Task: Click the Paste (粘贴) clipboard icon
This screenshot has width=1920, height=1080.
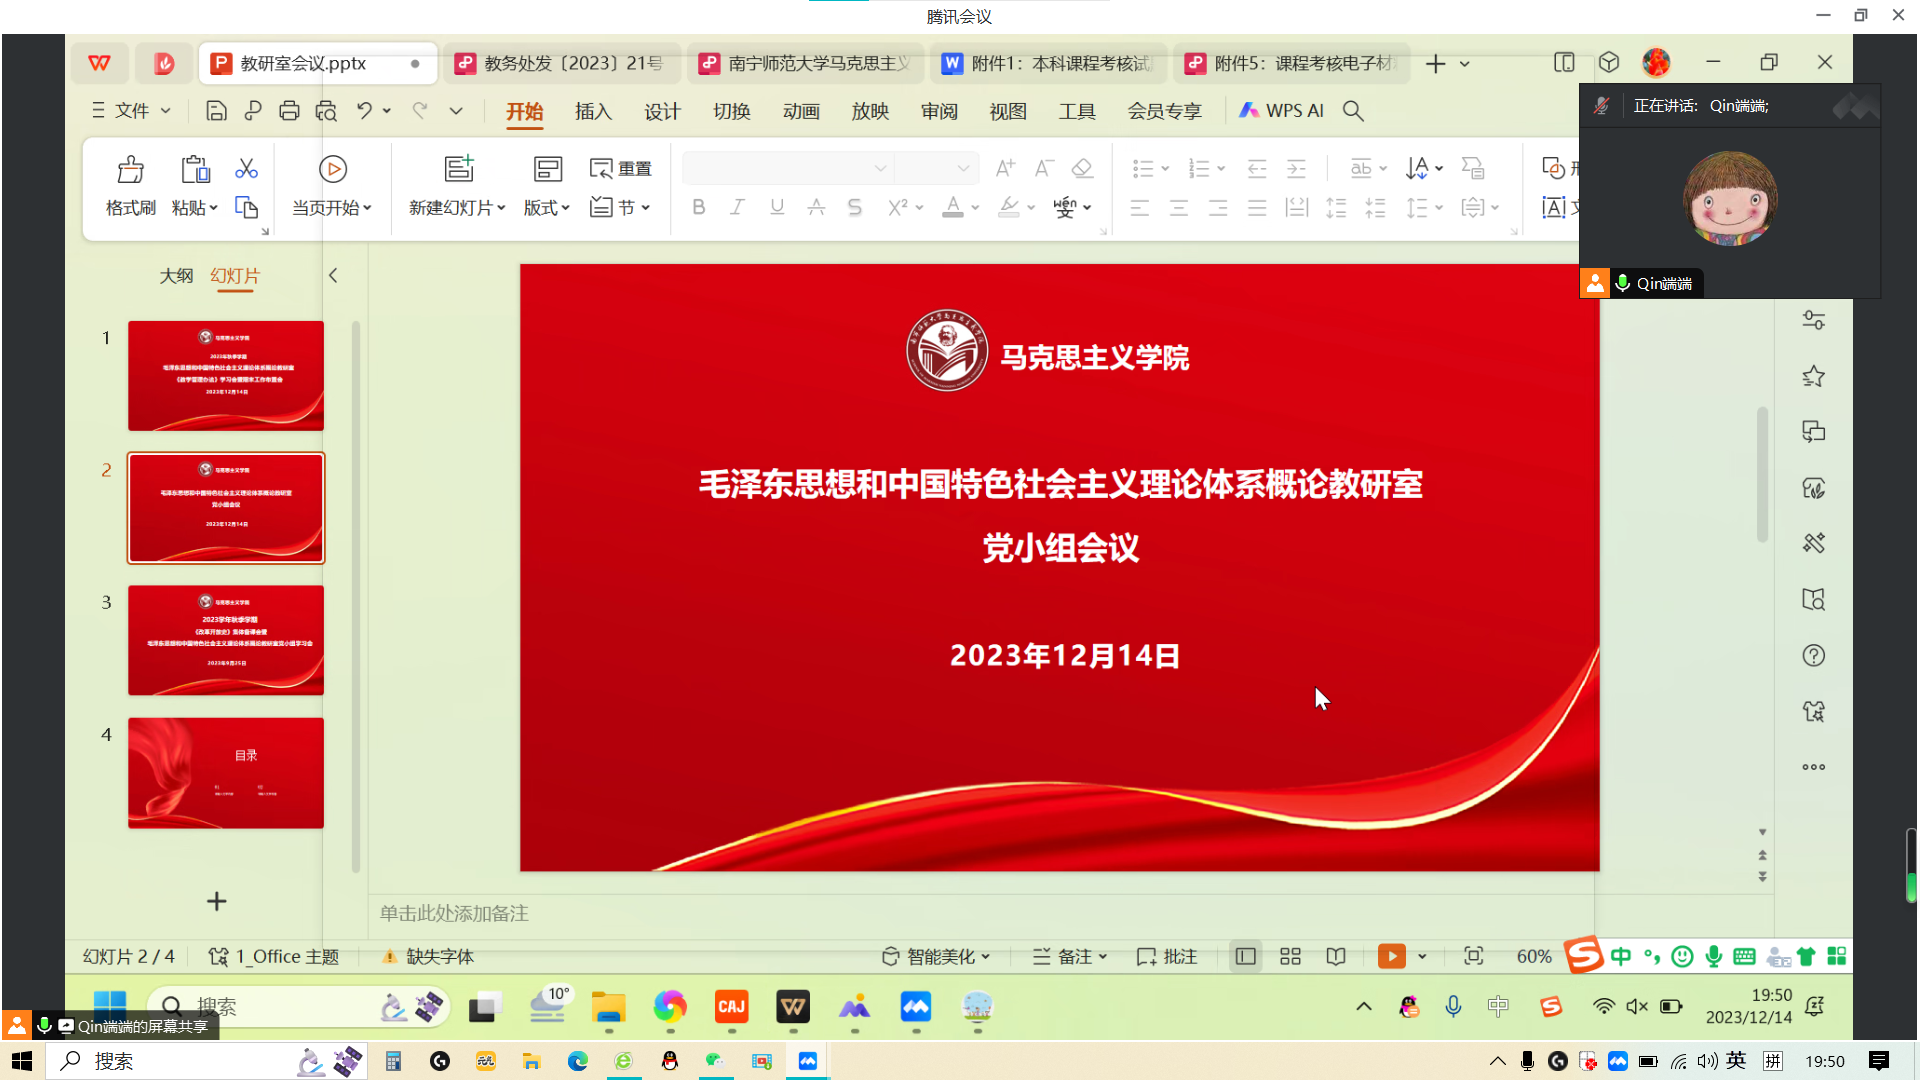Action: [195, 169]
